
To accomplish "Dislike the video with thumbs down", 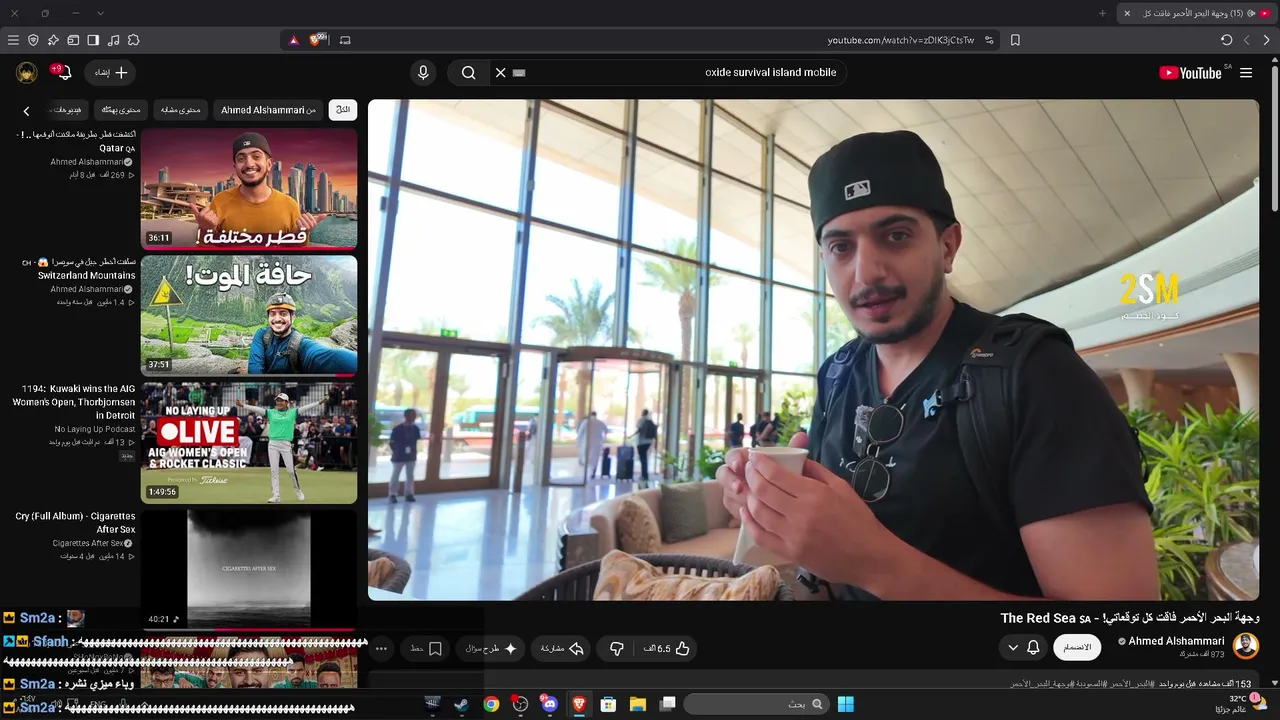I will click(x=617, y=649).
